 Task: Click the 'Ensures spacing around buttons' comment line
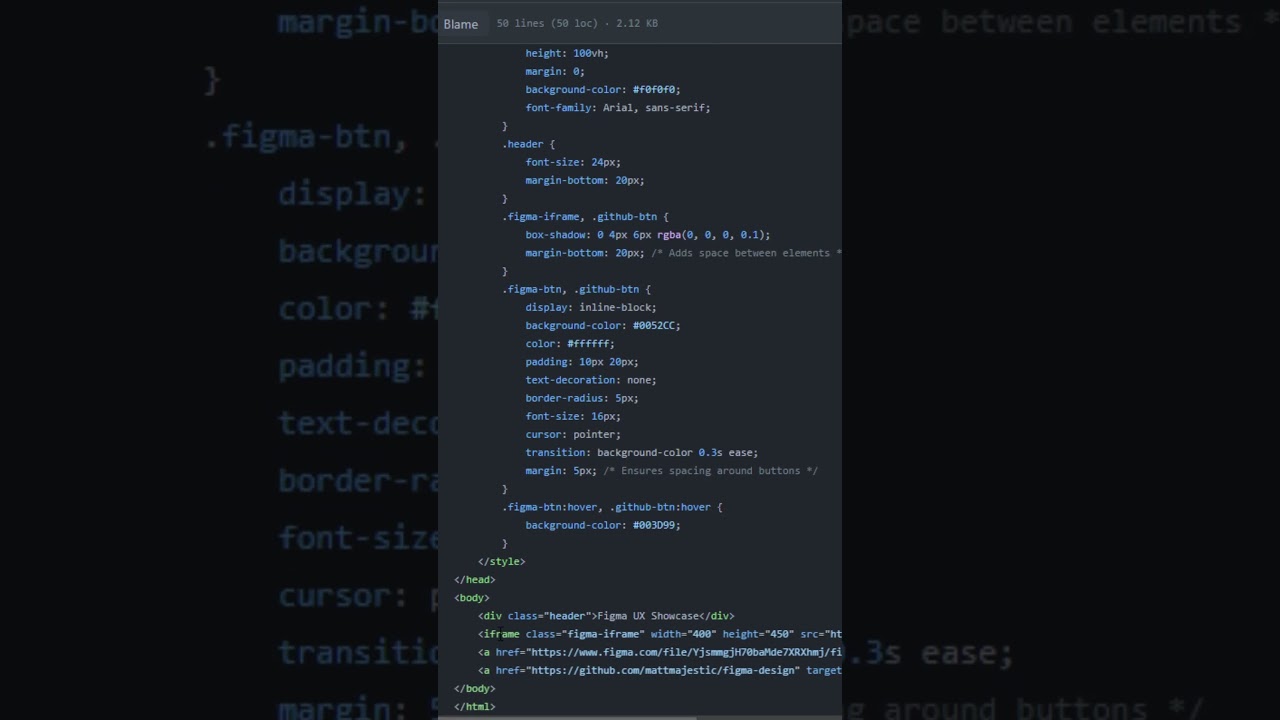click(x=672, y=470)
